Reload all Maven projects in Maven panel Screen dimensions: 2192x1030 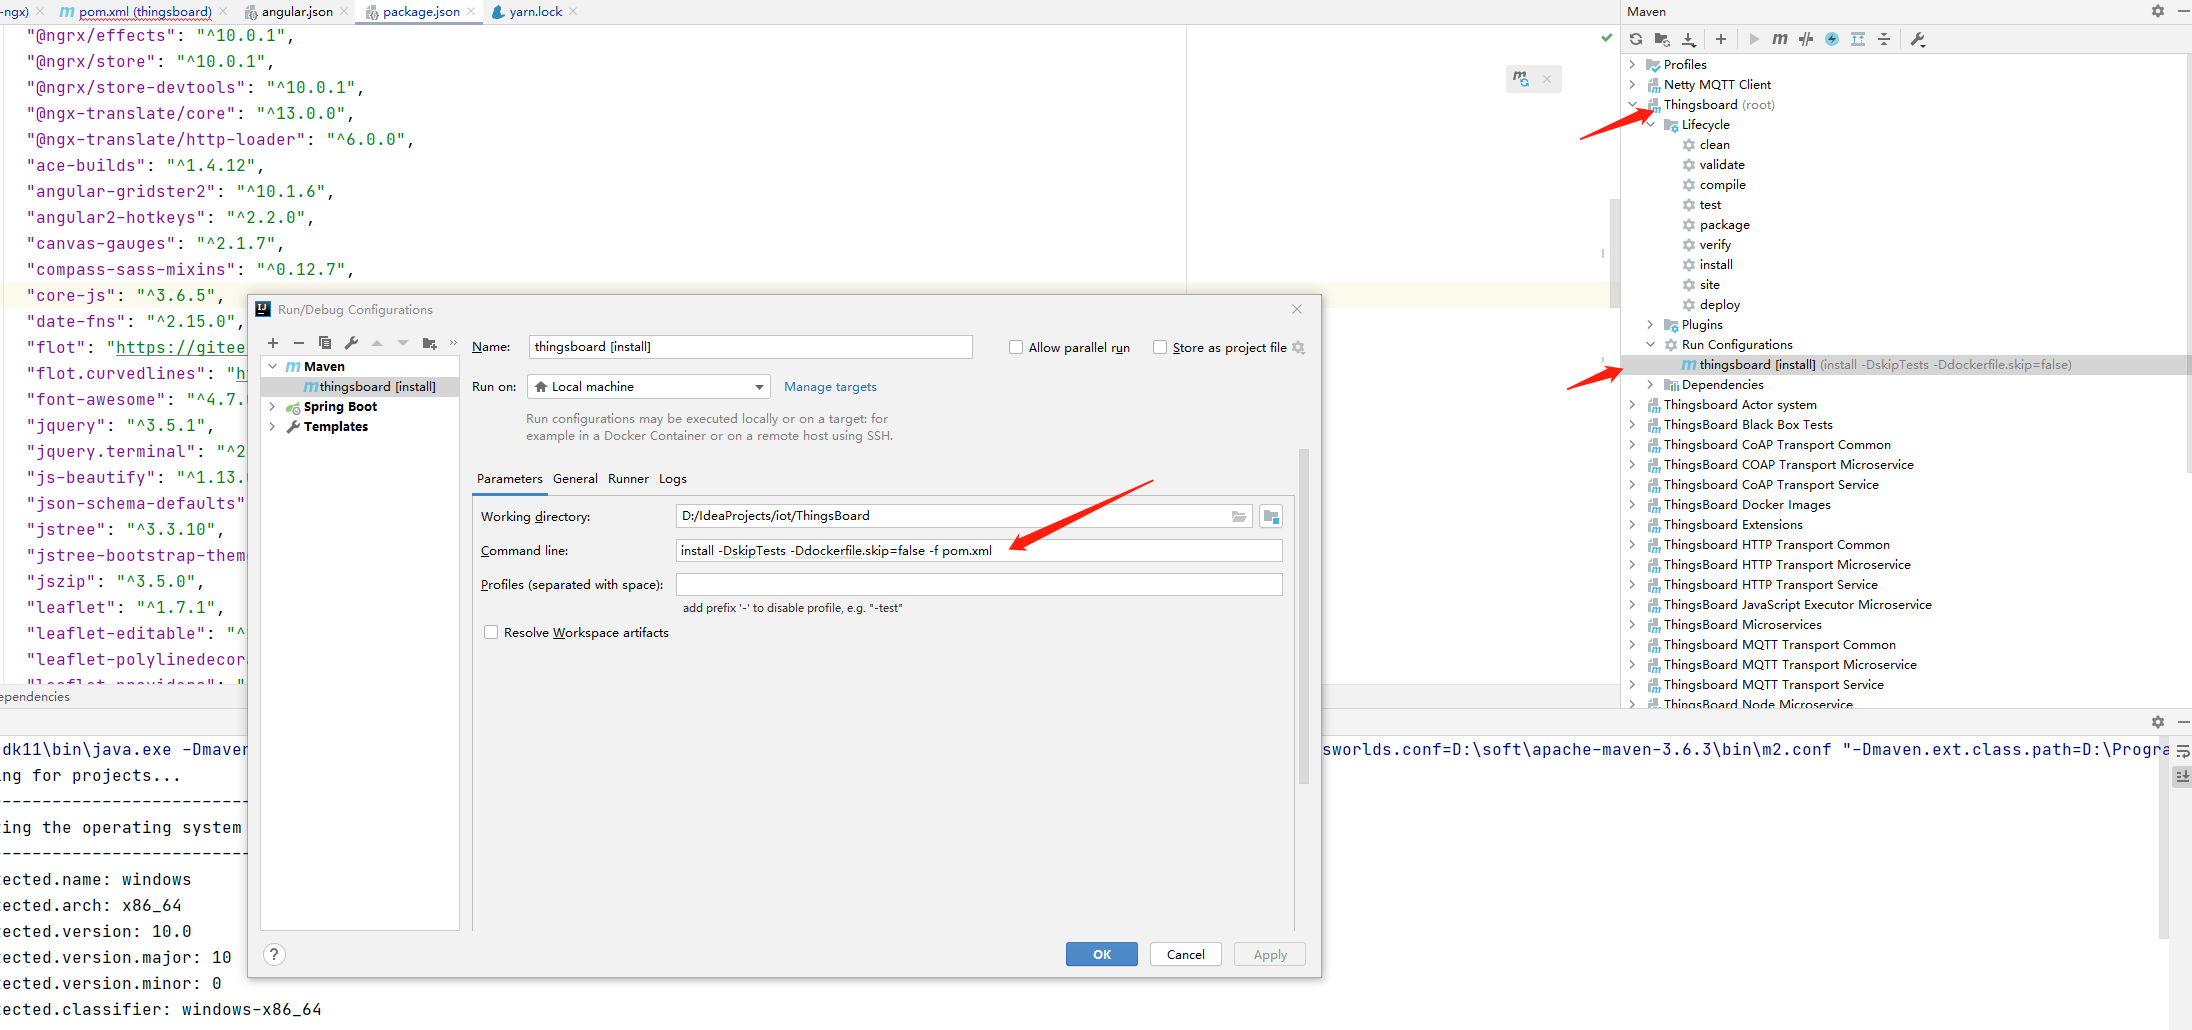(1636, 39)
